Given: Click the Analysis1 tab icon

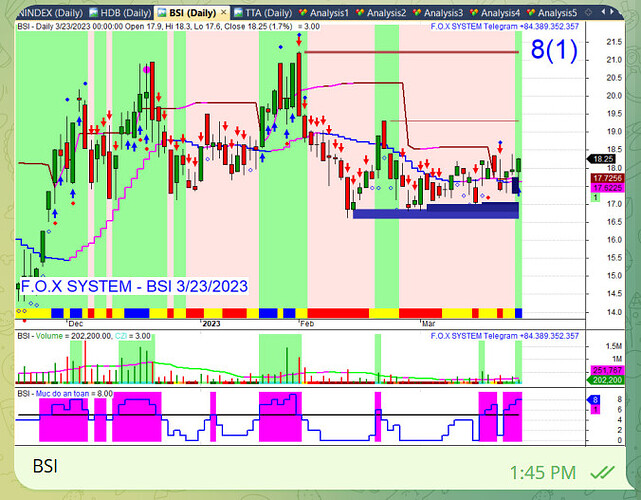Looking at the screenshot, I should 303,13.
